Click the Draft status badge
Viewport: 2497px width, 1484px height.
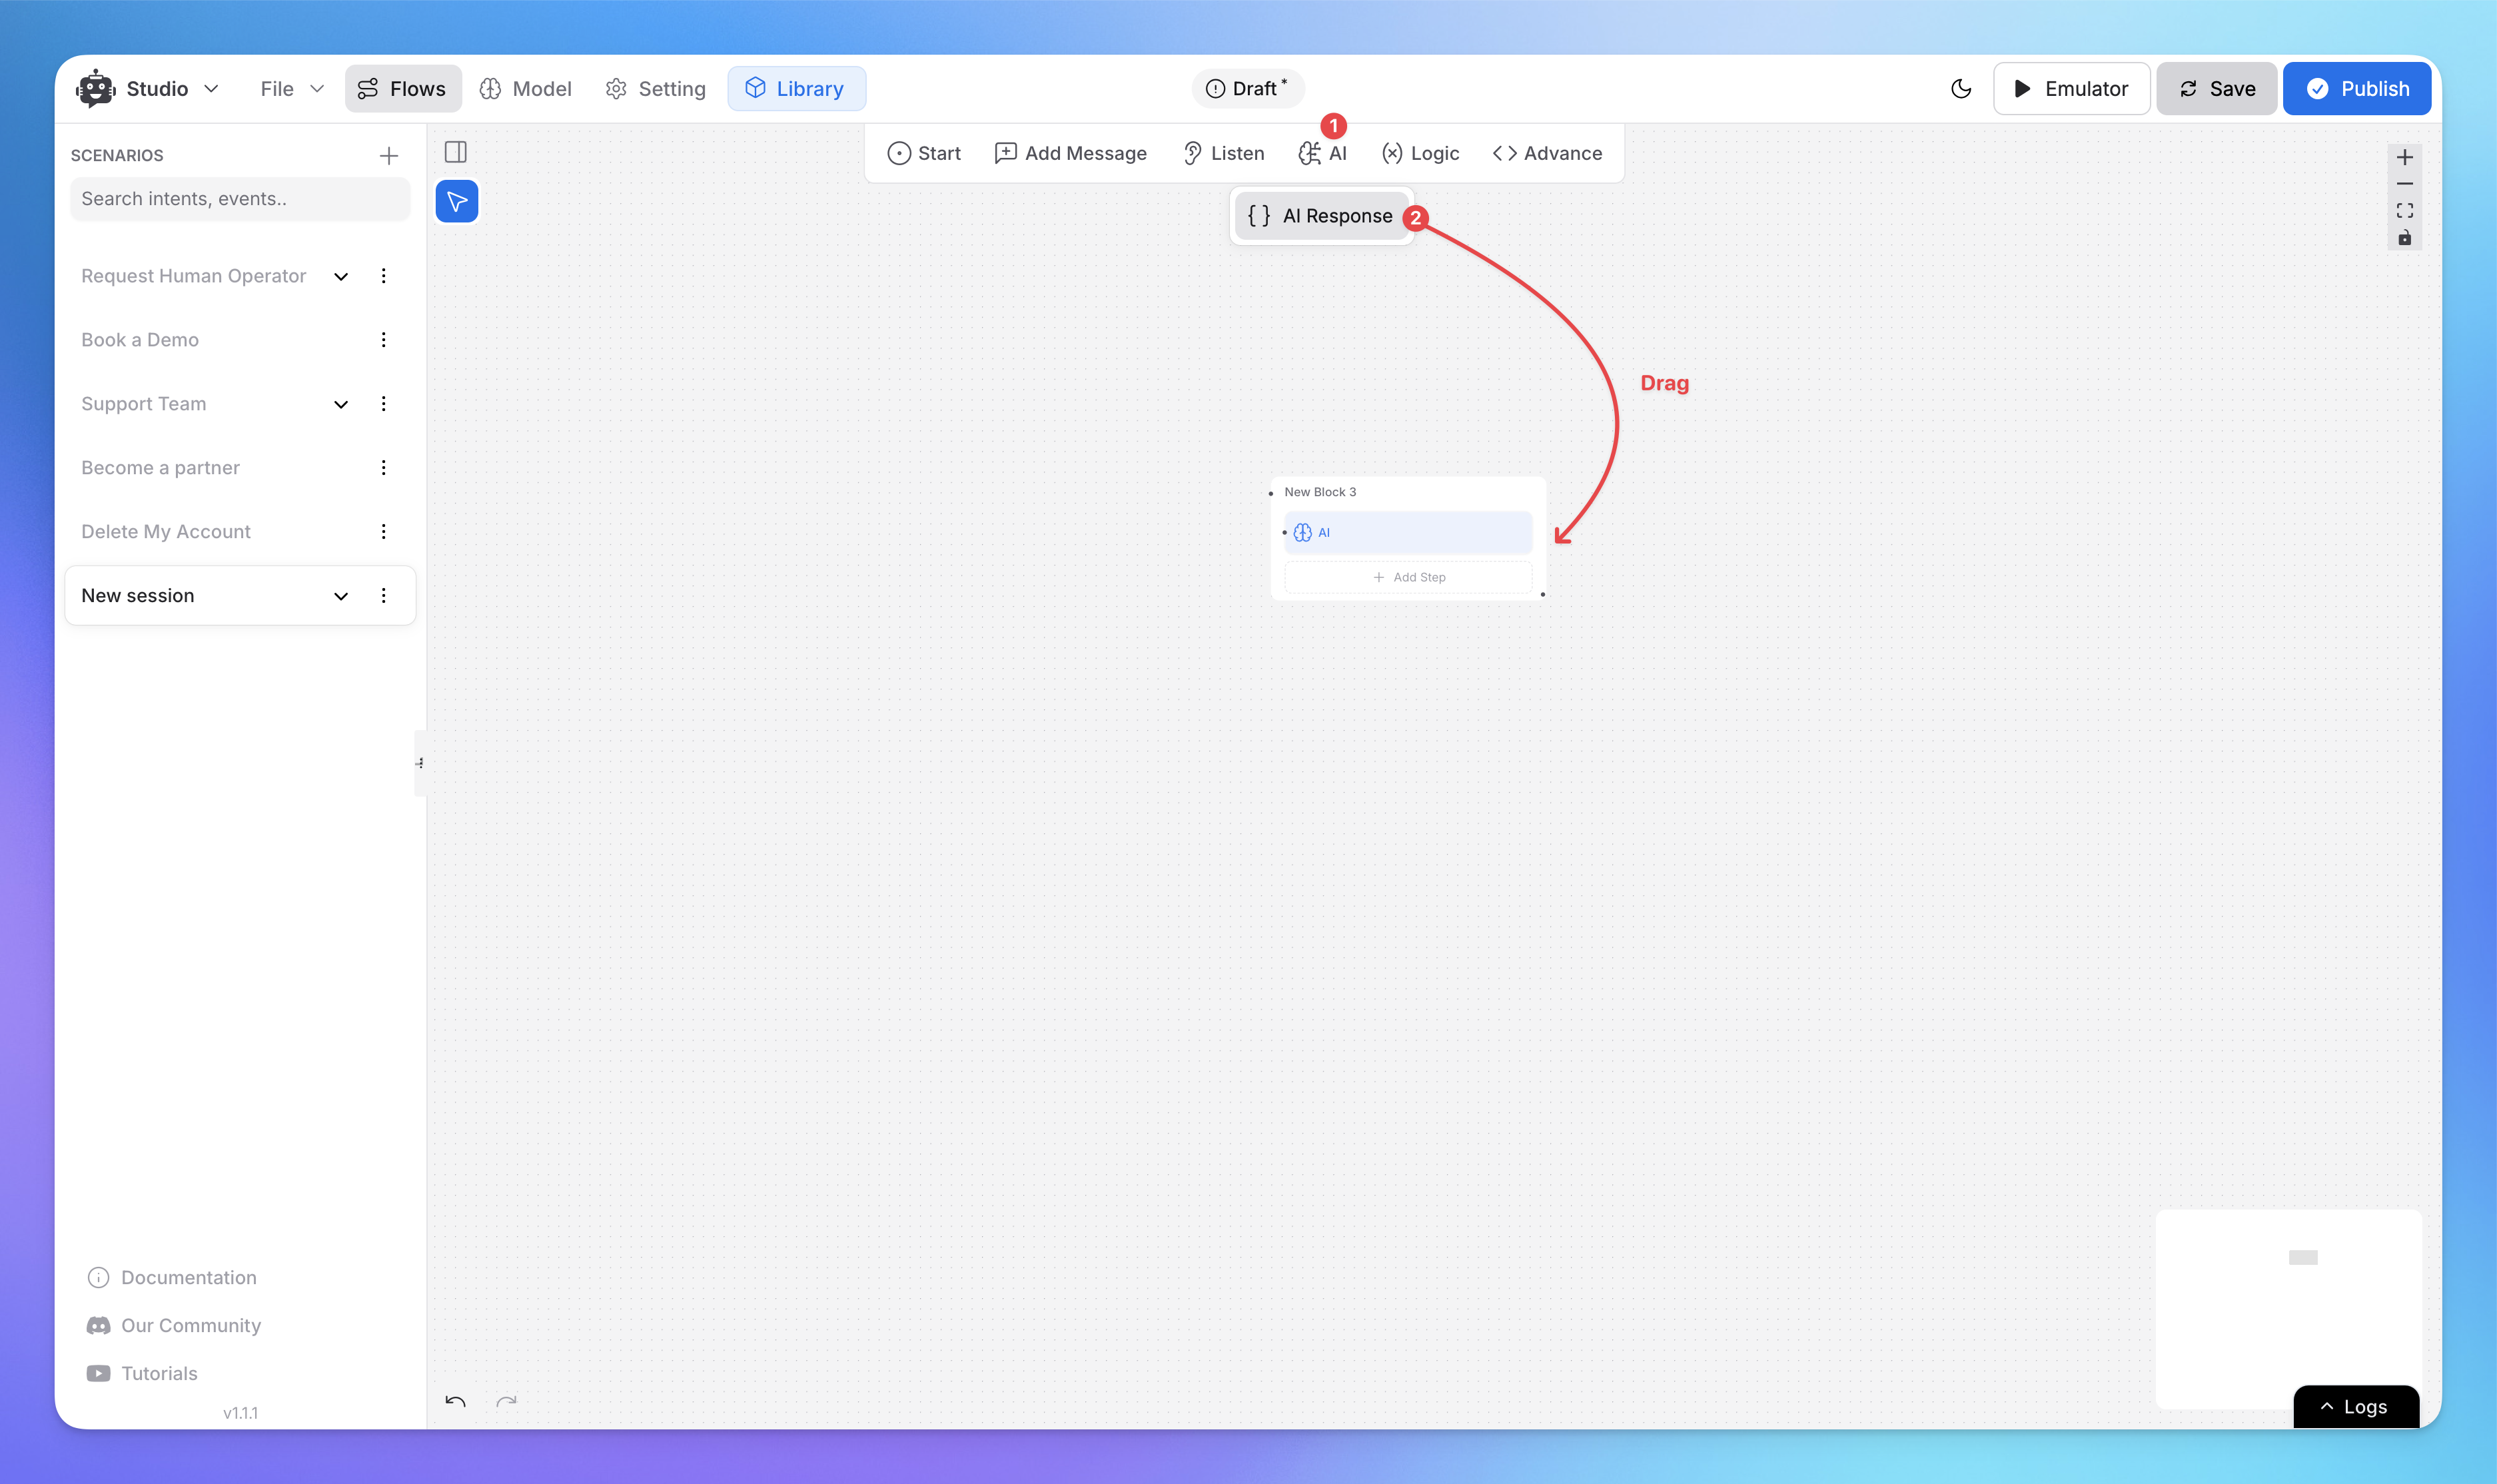coord(1247,88)
